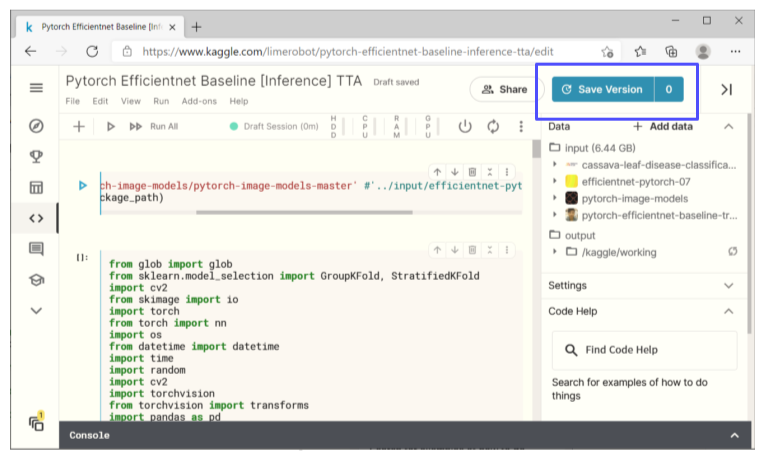The width and height of the screenshot is (767, 460).
Task: Open the Discussions comment icon in sidebar
Action: (36, 249)
